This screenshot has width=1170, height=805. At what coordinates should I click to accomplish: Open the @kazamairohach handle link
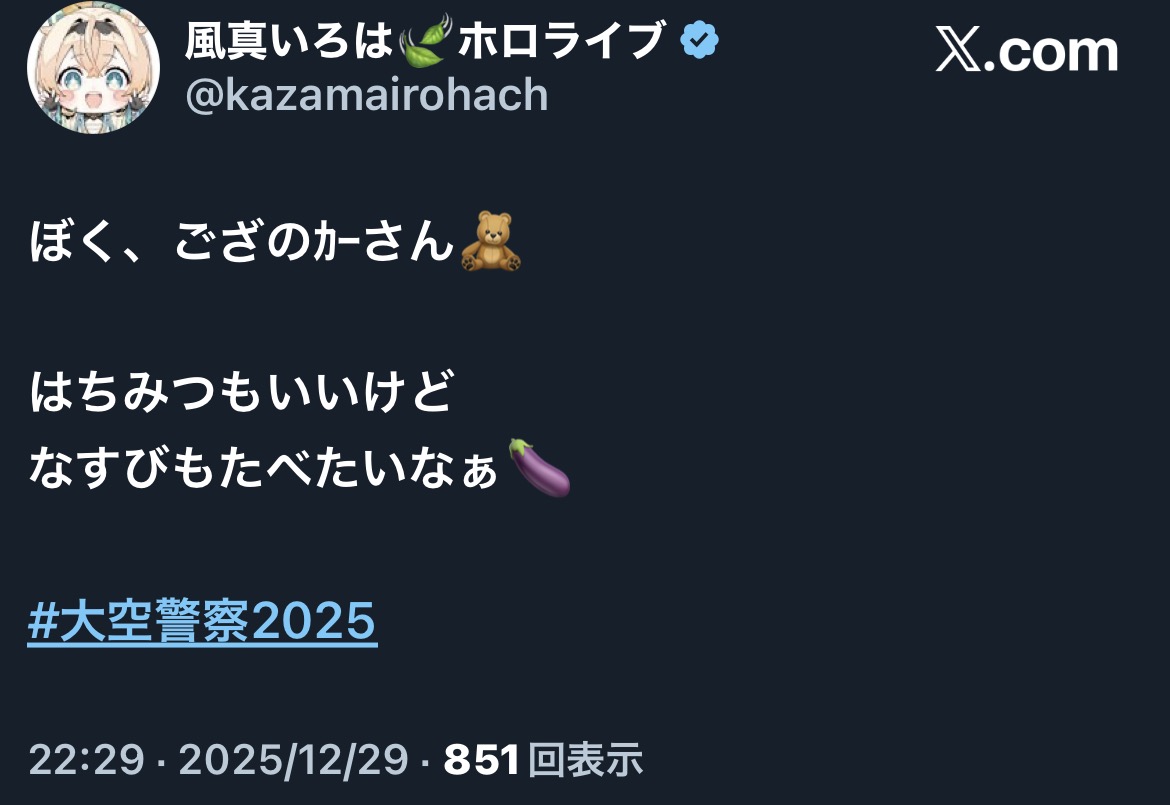pyautogui.click(x=366, y=95)
